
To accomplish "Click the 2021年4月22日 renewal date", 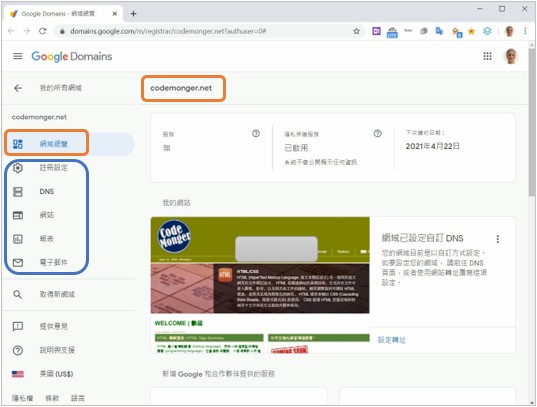I will click(x=433, y=146).
